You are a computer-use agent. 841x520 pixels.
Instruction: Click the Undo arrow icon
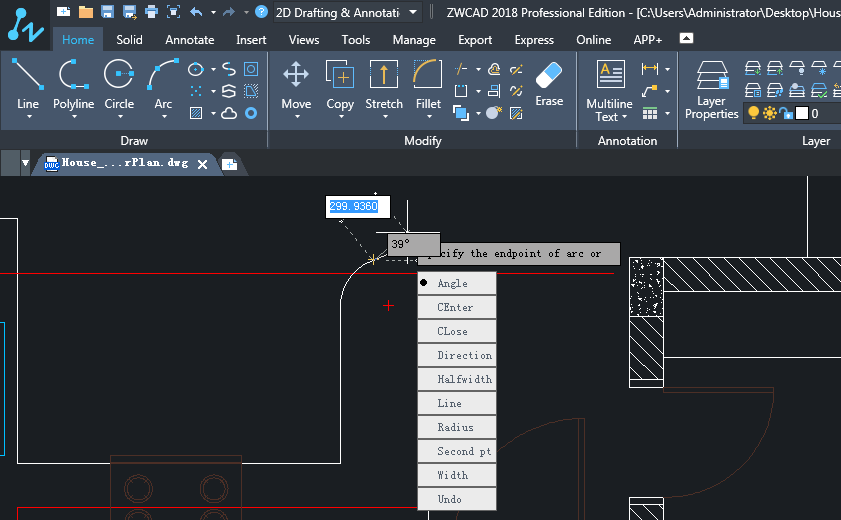tap(196, 11)
